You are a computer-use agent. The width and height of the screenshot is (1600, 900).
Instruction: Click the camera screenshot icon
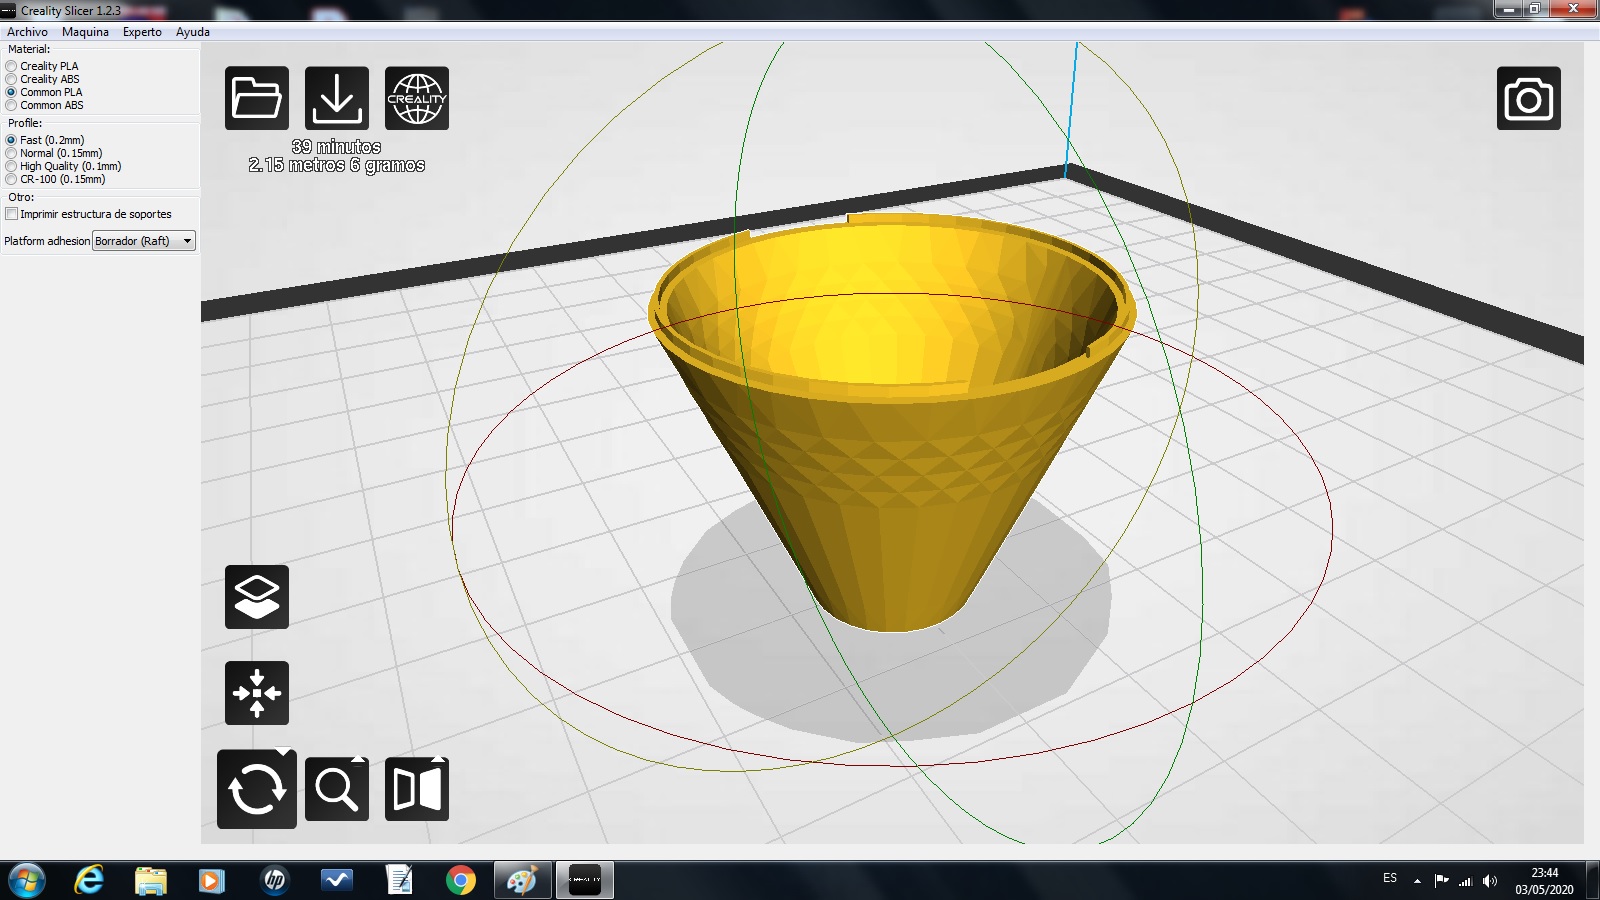point(1528,98)
